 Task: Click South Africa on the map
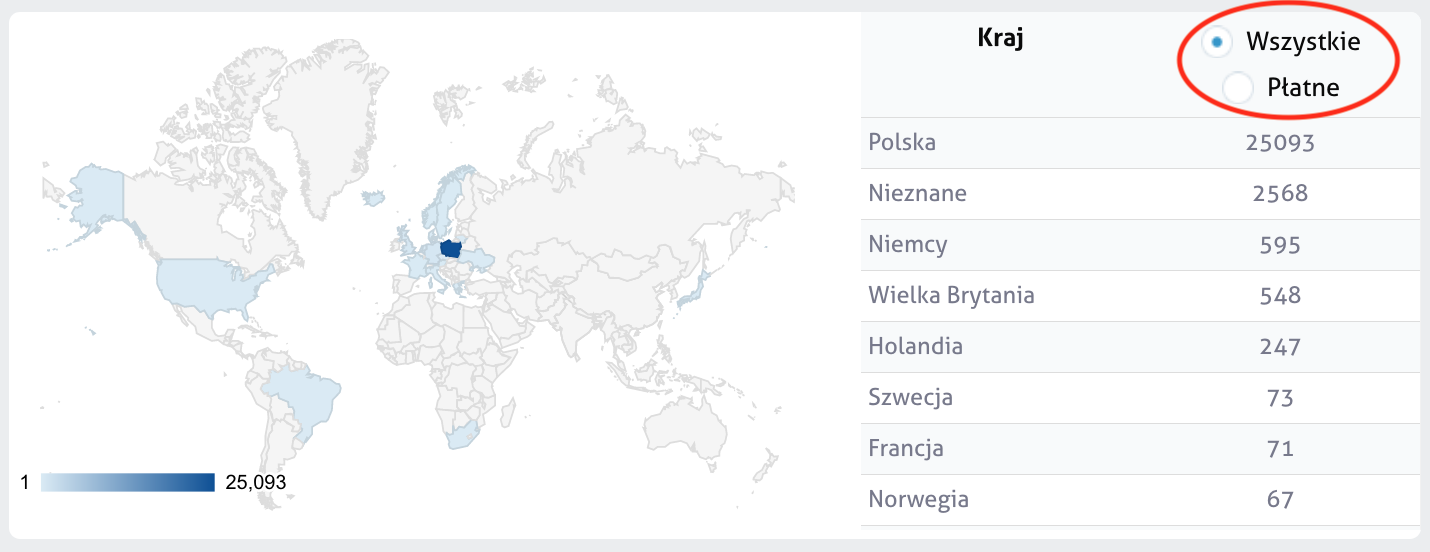click(461, 434)
